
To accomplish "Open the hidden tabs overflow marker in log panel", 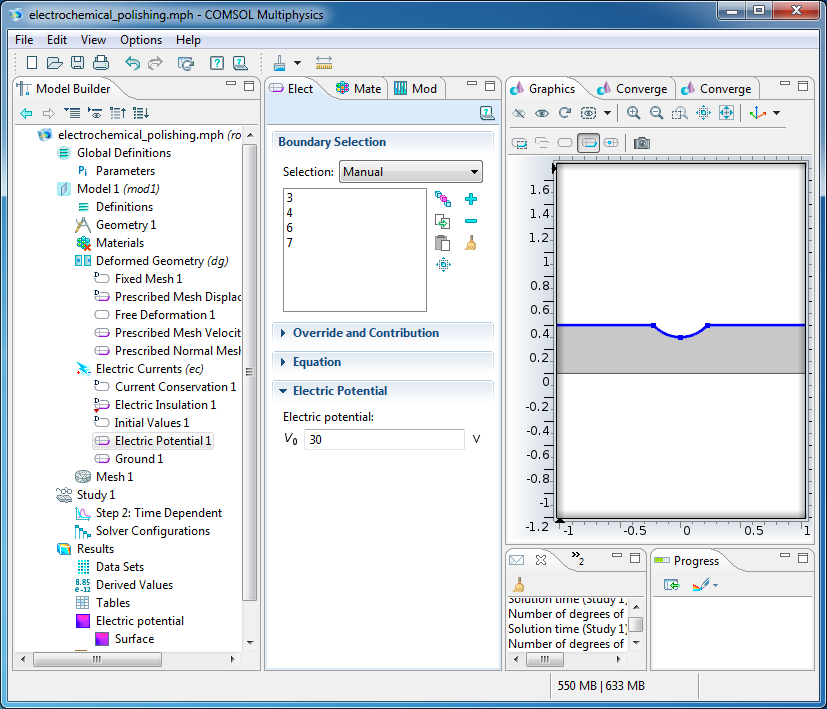I will pyautogui.click(x=578, y=558).
